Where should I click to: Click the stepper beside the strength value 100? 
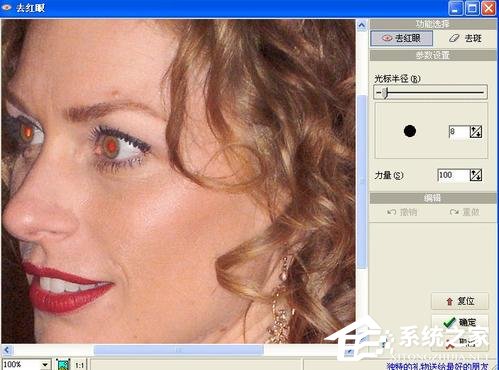(476, 175)
